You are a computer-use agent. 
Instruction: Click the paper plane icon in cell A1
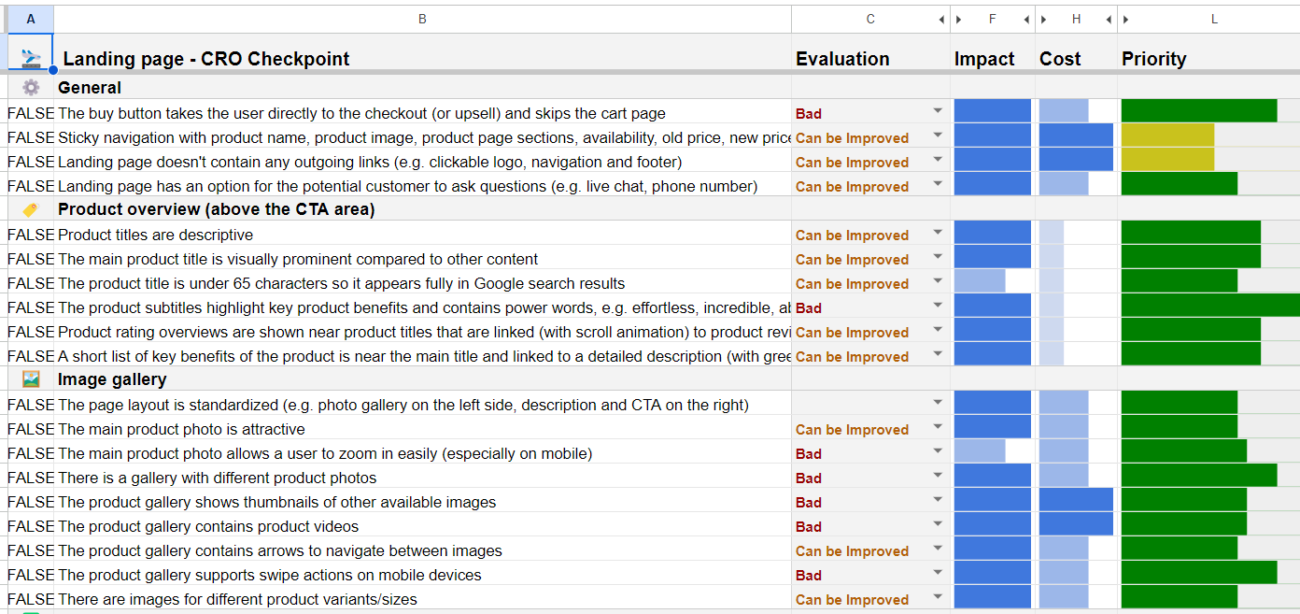[30, 58]
